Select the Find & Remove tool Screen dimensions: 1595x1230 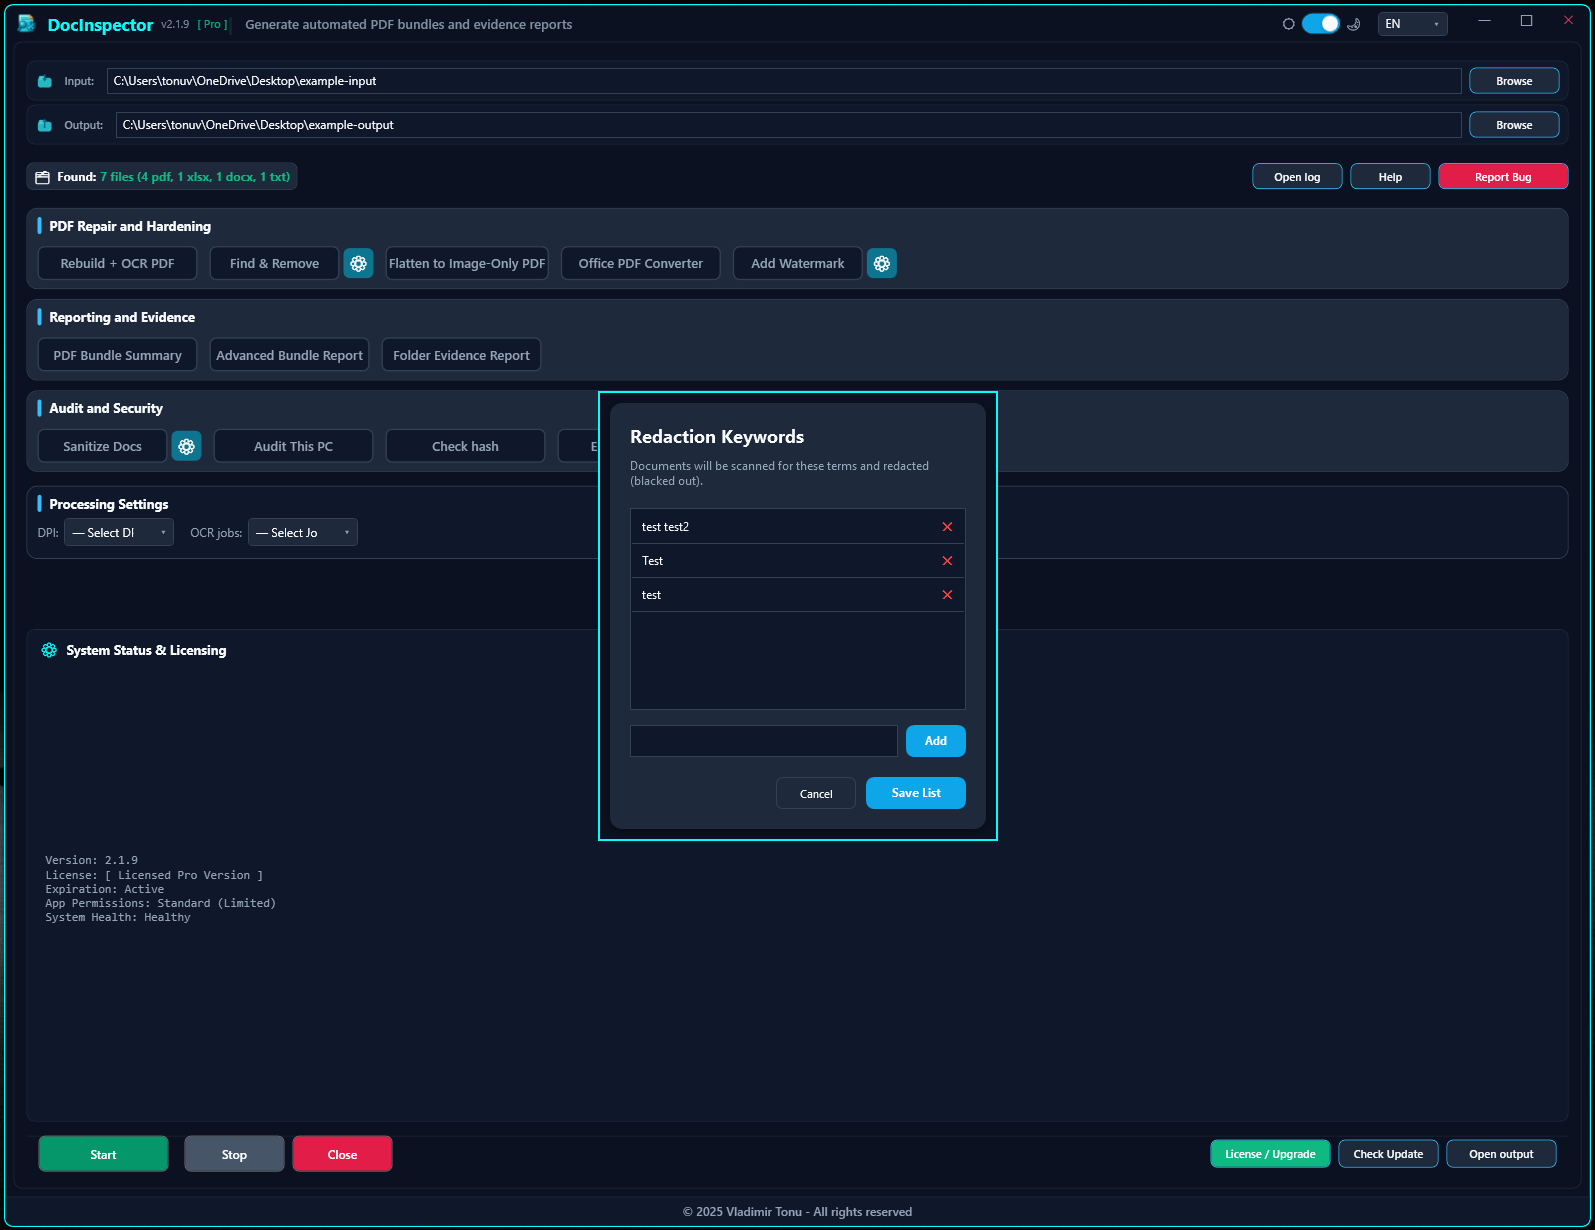[274, 263]
